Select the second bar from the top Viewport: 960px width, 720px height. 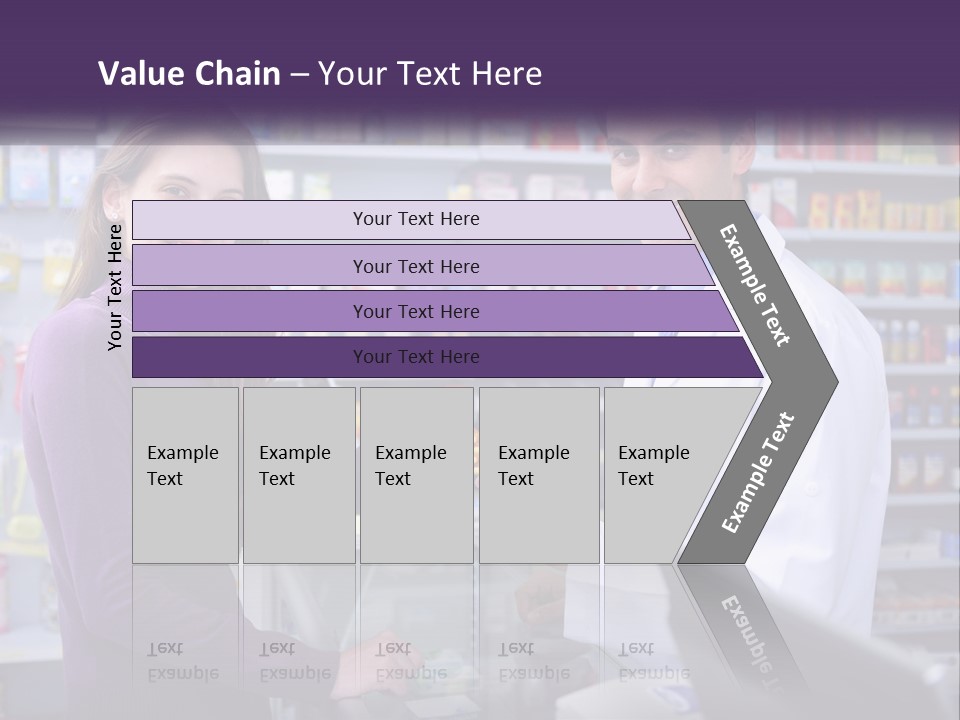tap(415, 266)
